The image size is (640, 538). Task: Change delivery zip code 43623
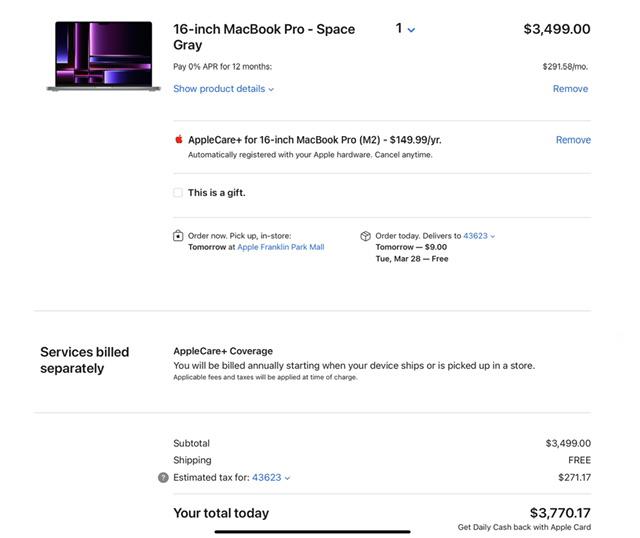click(479, 236)
